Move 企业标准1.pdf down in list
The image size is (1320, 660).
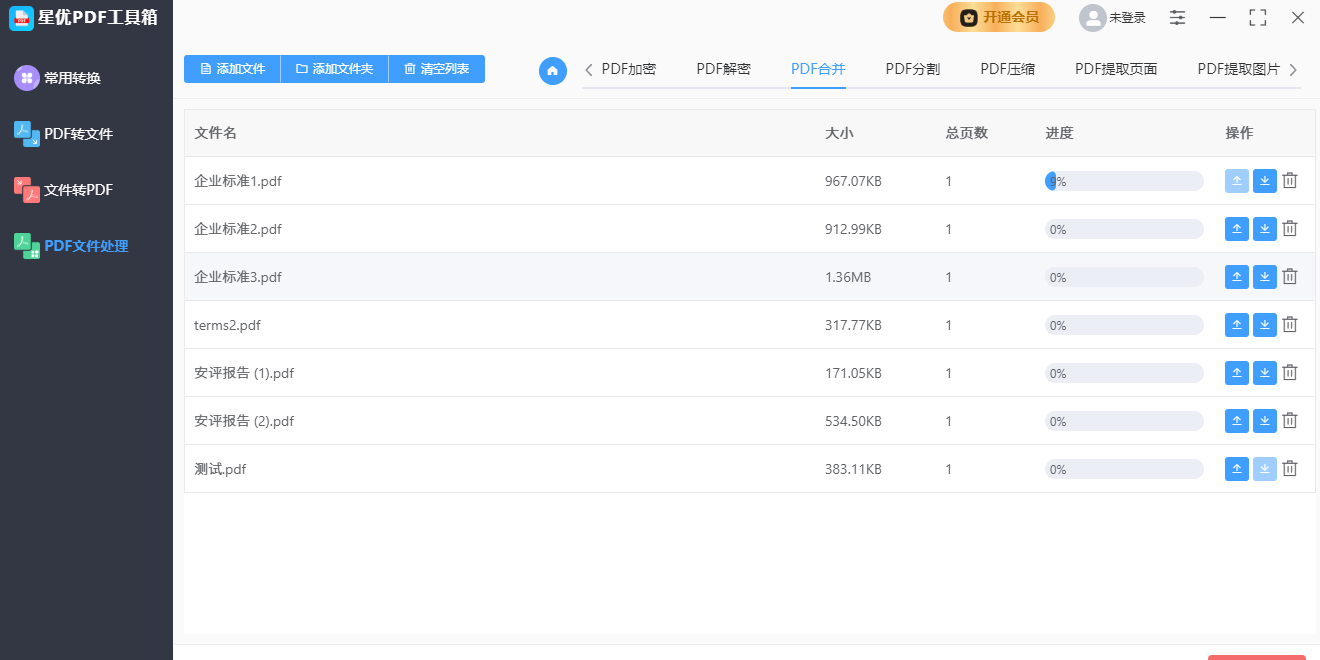1265,181
